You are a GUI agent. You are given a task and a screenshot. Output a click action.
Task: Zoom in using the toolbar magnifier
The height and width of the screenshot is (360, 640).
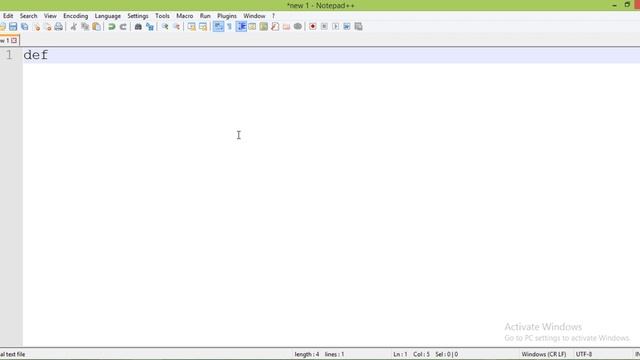tap(165, 27)
